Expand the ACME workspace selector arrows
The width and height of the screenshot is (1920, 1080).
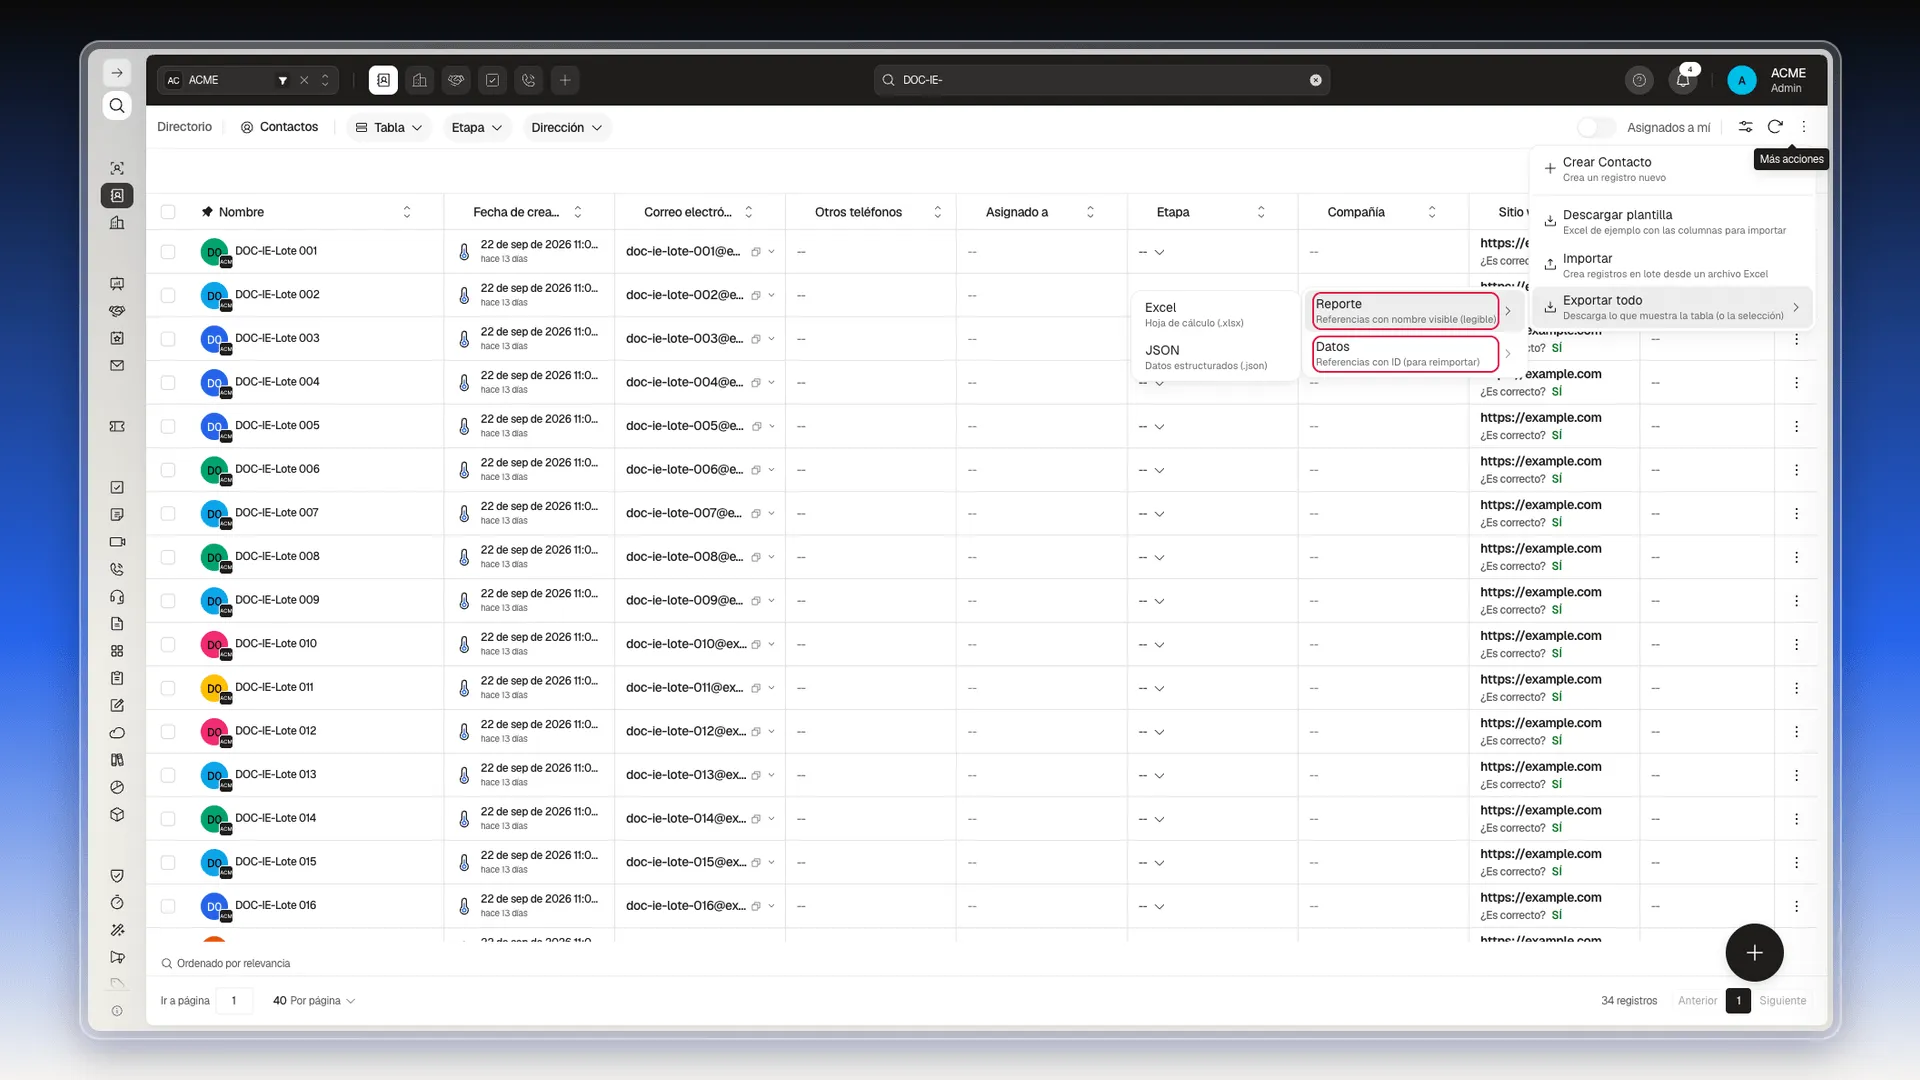tap(325, 80)
